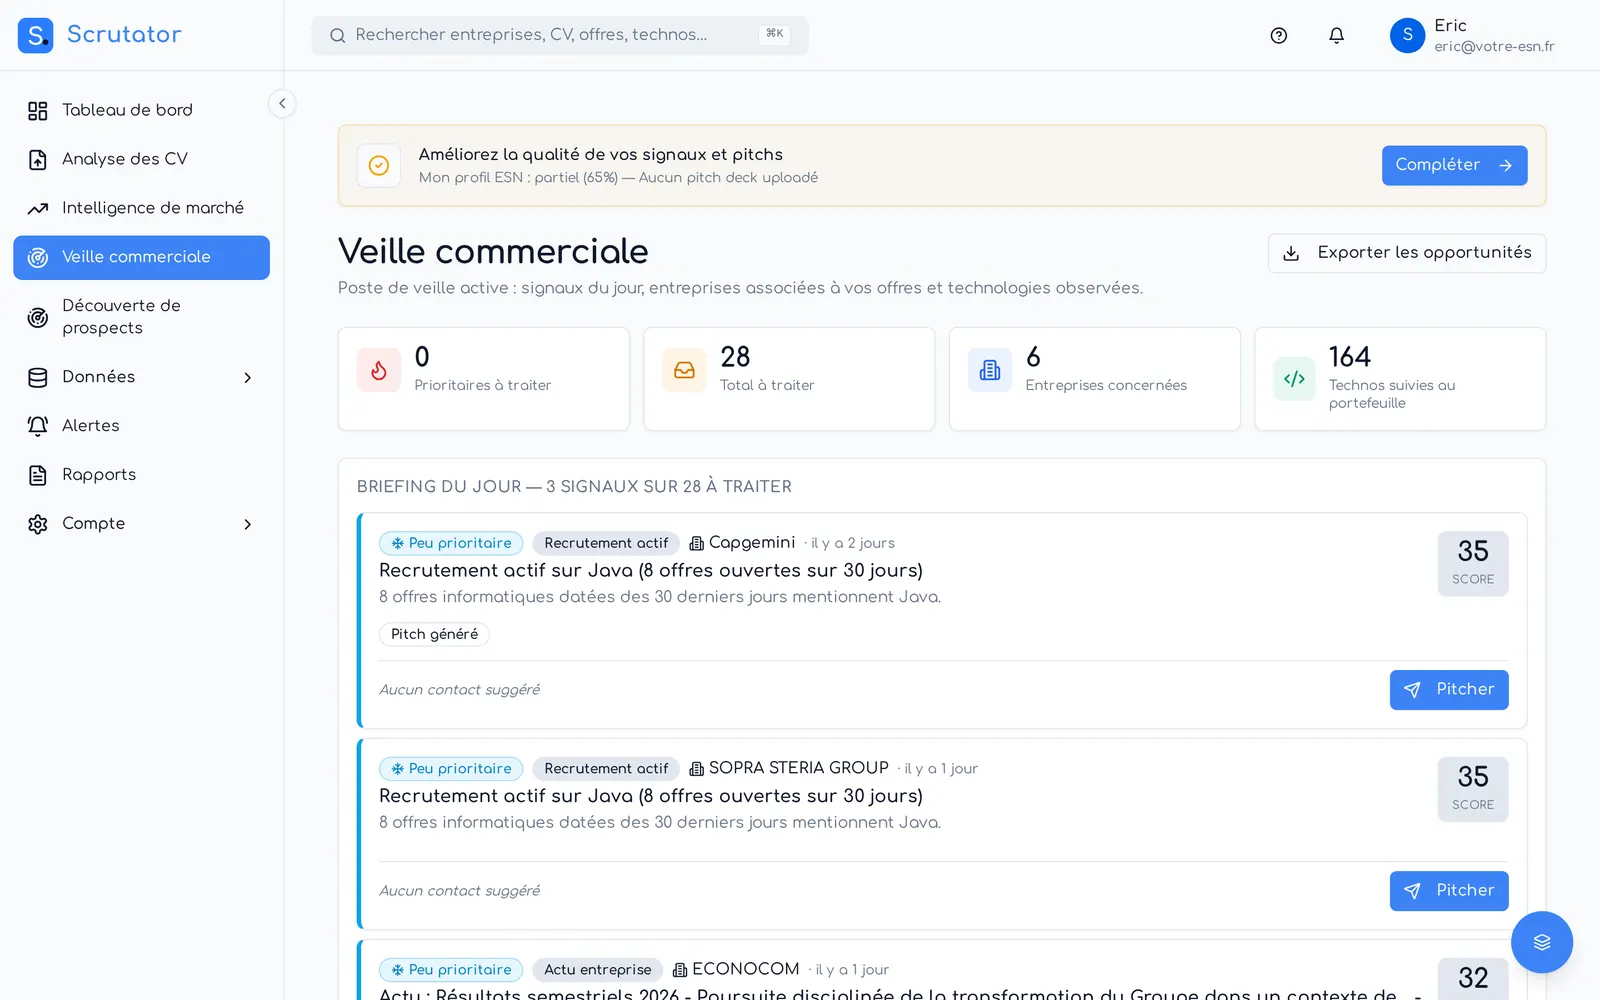Open Rapports page
Screen dimensions: 1600x1000
pyautogui.click(x=141, y=475)
